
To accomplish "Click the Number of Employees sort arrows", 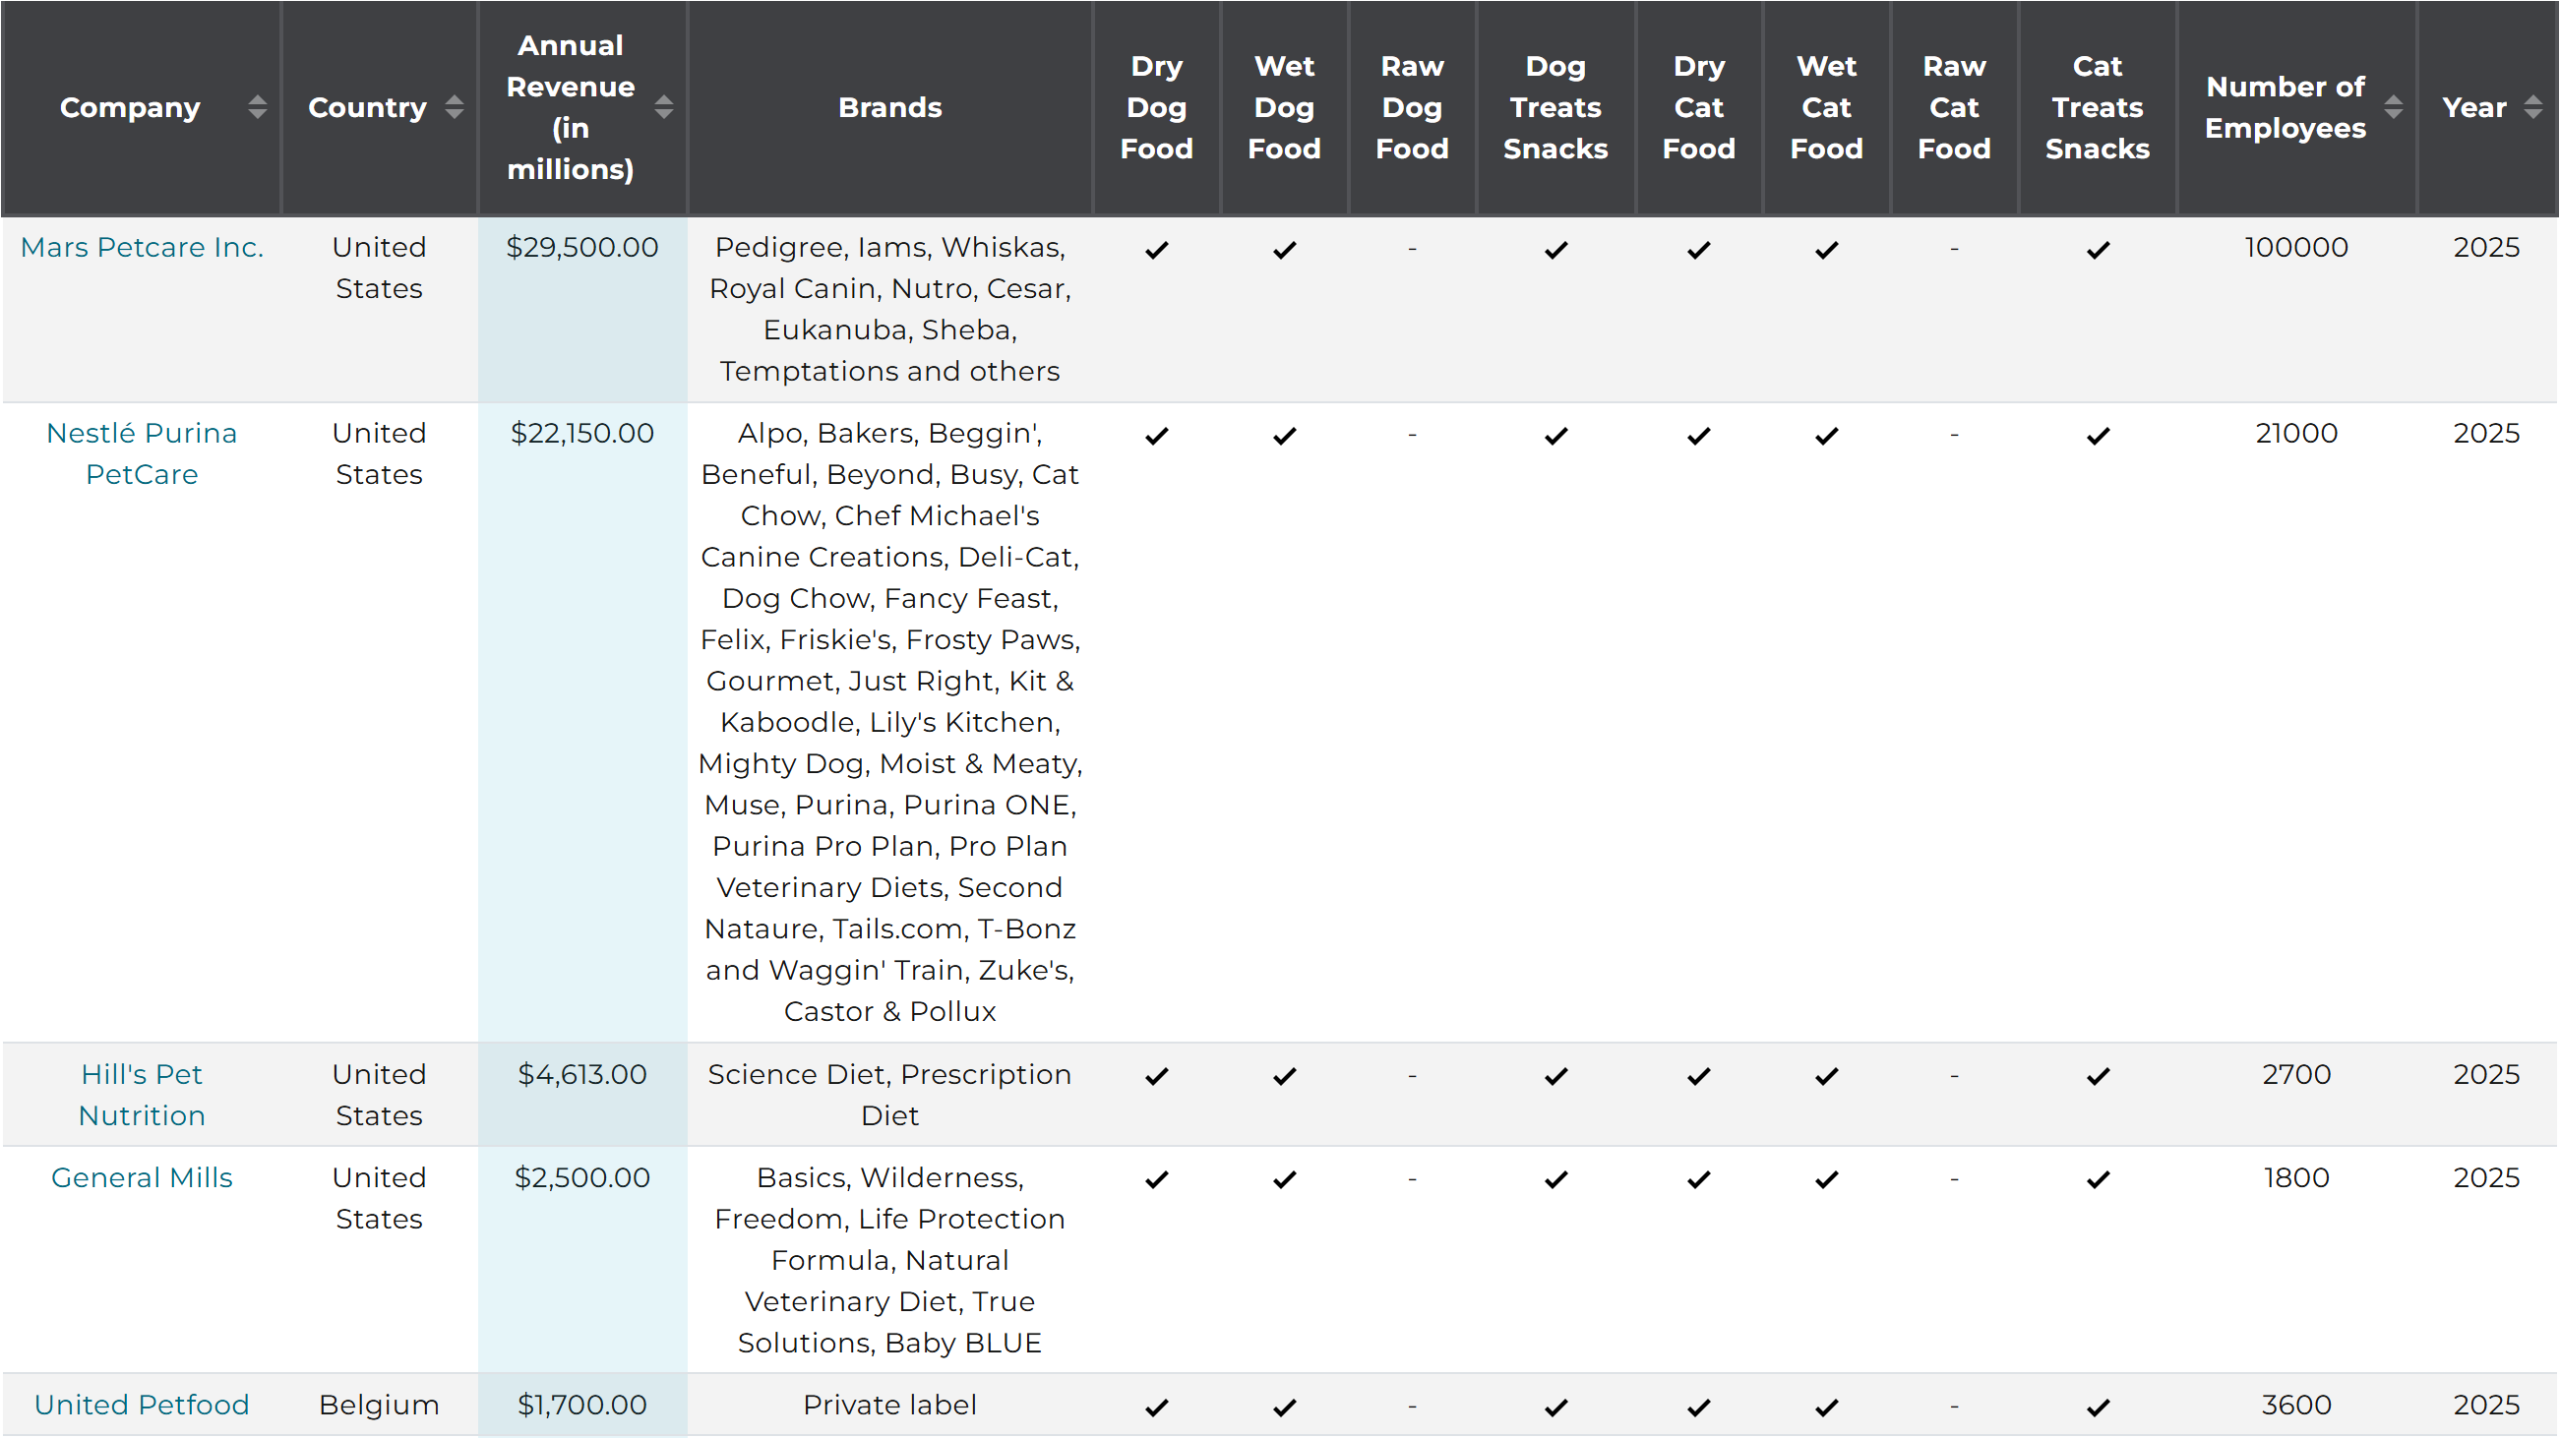I will [2393, 107].
